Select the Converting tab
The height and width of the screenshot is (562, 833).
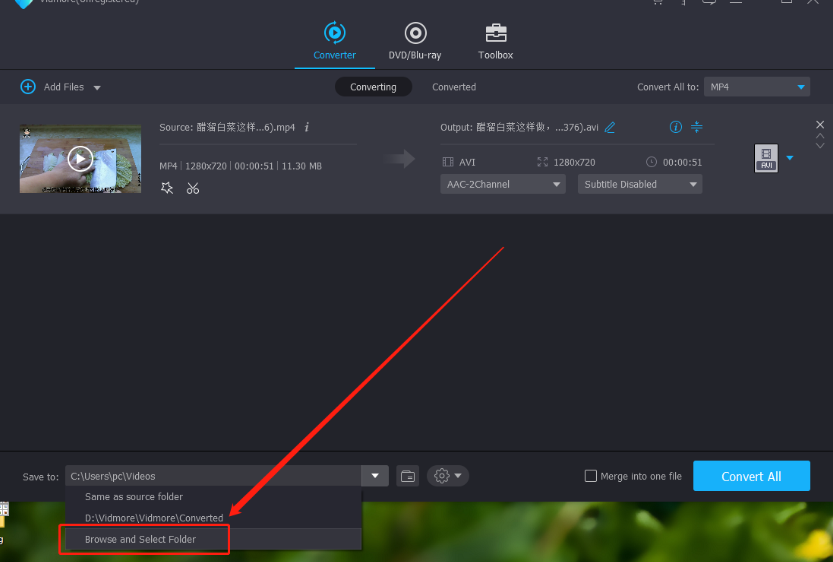click(373, 87)
